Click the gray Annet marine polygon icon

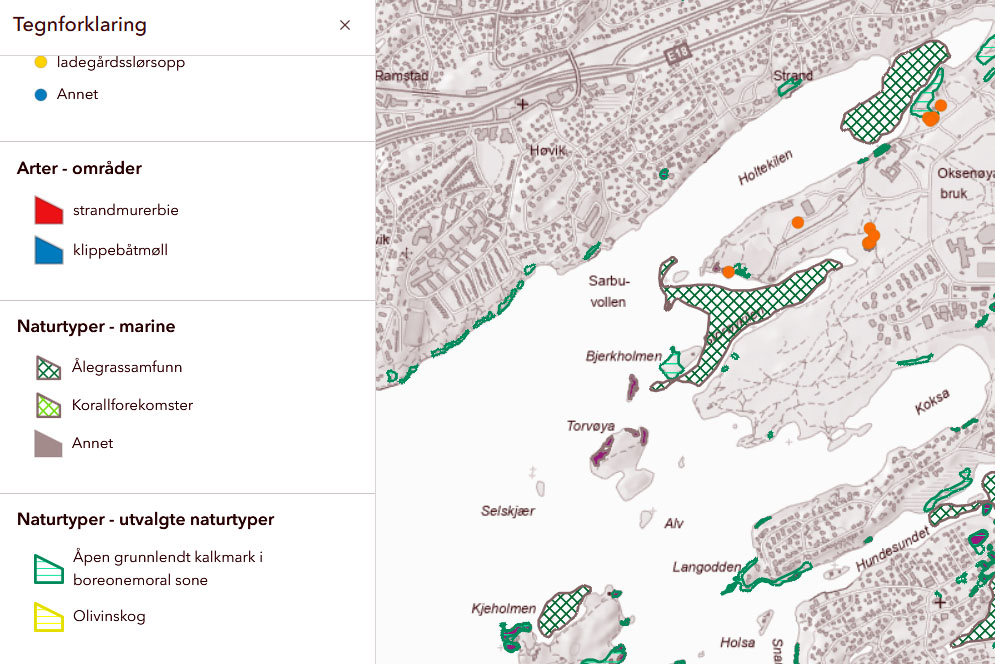tap(49, 443)
